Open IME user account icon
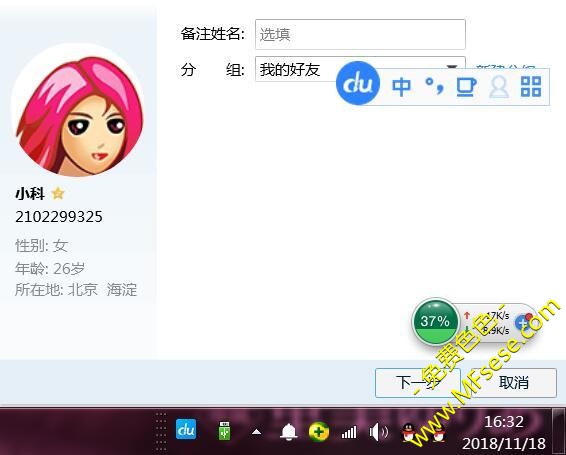The width and height of the screenshot is (566, 455). 498,87
